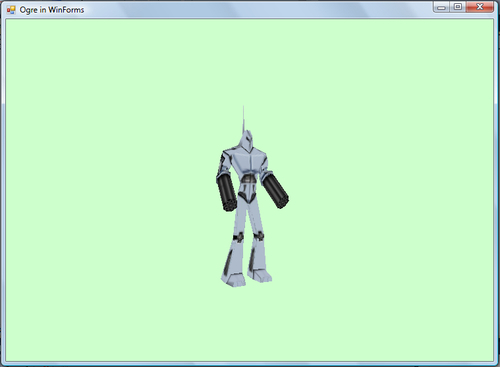The width and height of the screenshot is (500, 367).
Task: Maximize the Ogre in WinForms window
Action: [x=458, y=7]
